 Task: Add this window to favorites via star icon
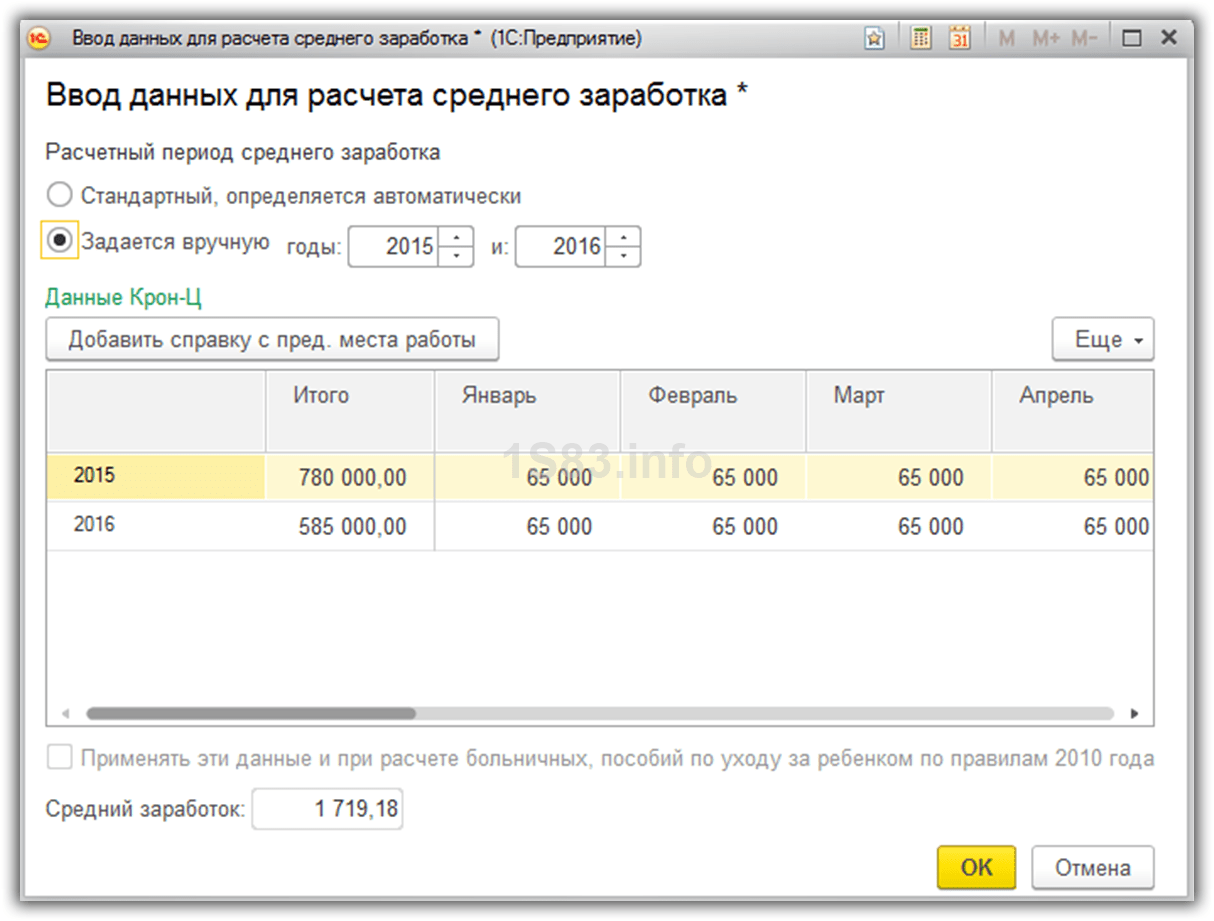tap(874, 39)
